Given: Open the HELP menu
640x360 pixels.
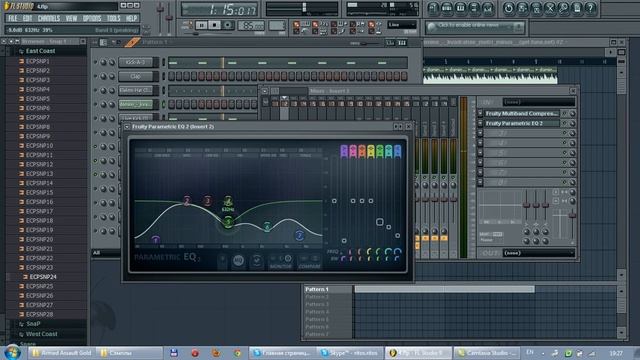Looking at the screenshot, I should (131, 18).
